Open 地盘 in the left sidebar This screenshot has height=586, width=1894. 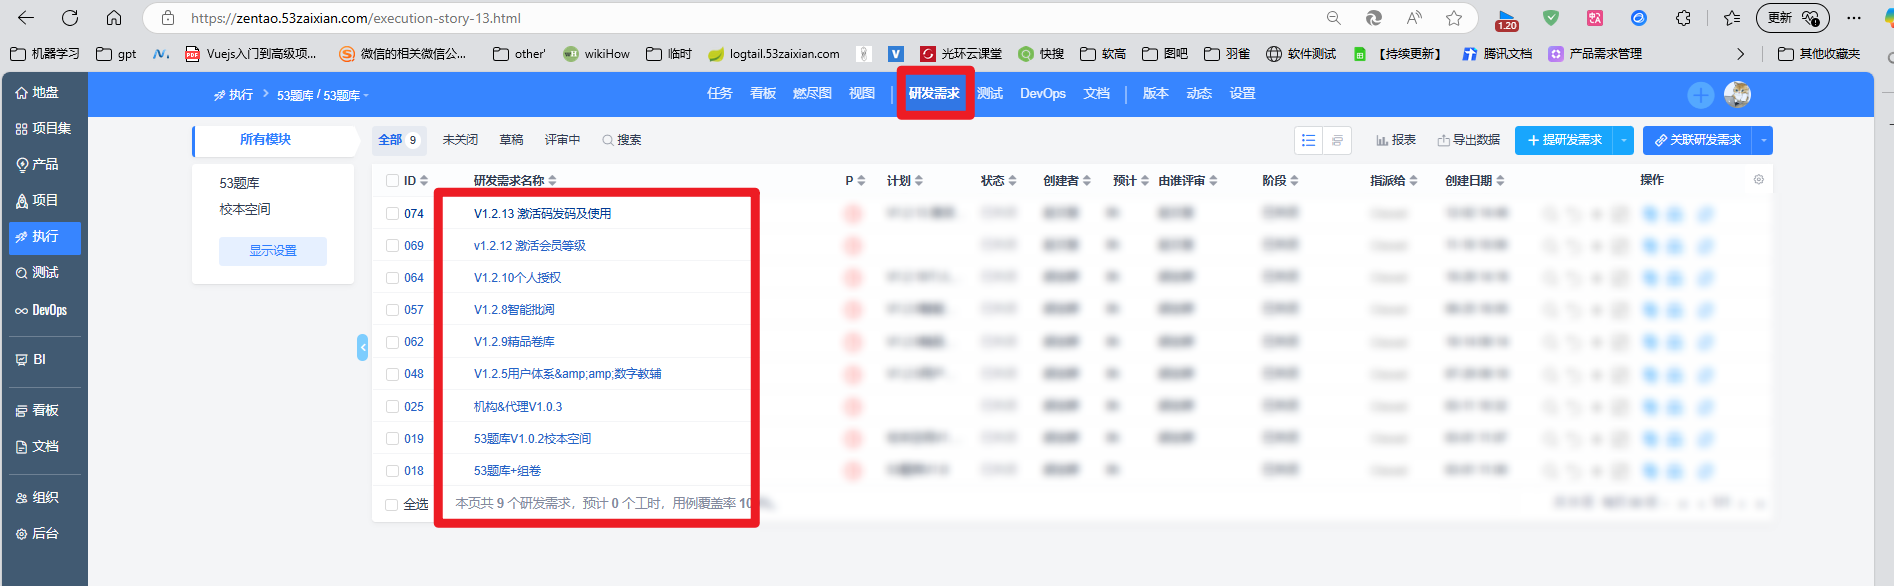(x=37, y=92)
